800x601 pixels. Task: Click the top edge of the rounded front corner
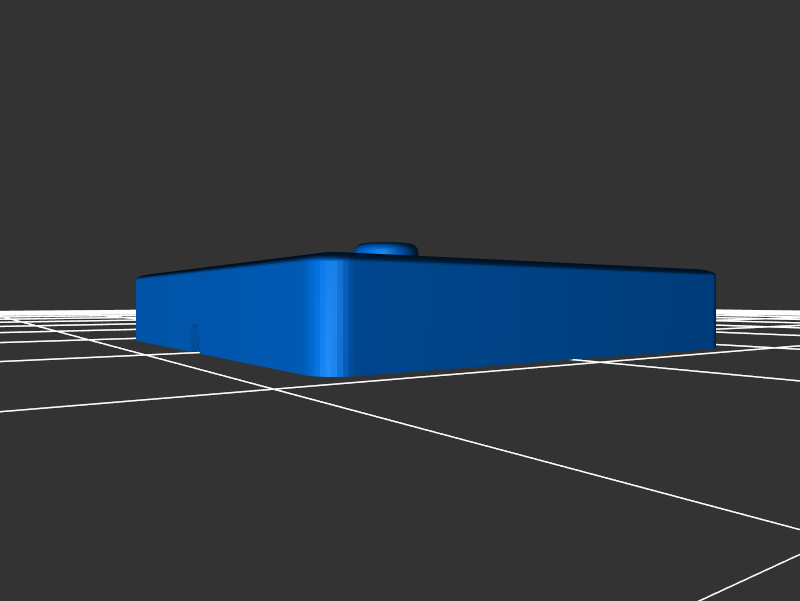[331, 256]
